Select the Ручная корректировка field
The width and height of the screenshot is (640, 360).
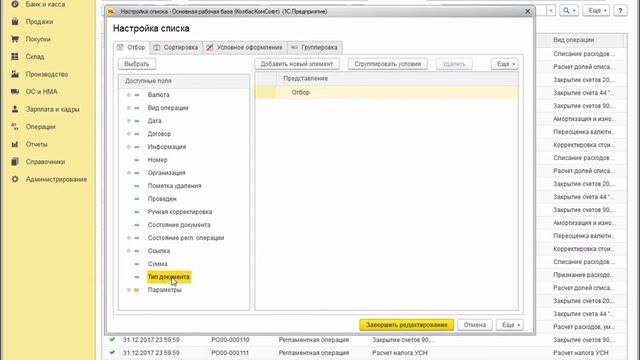coord(180,212)
